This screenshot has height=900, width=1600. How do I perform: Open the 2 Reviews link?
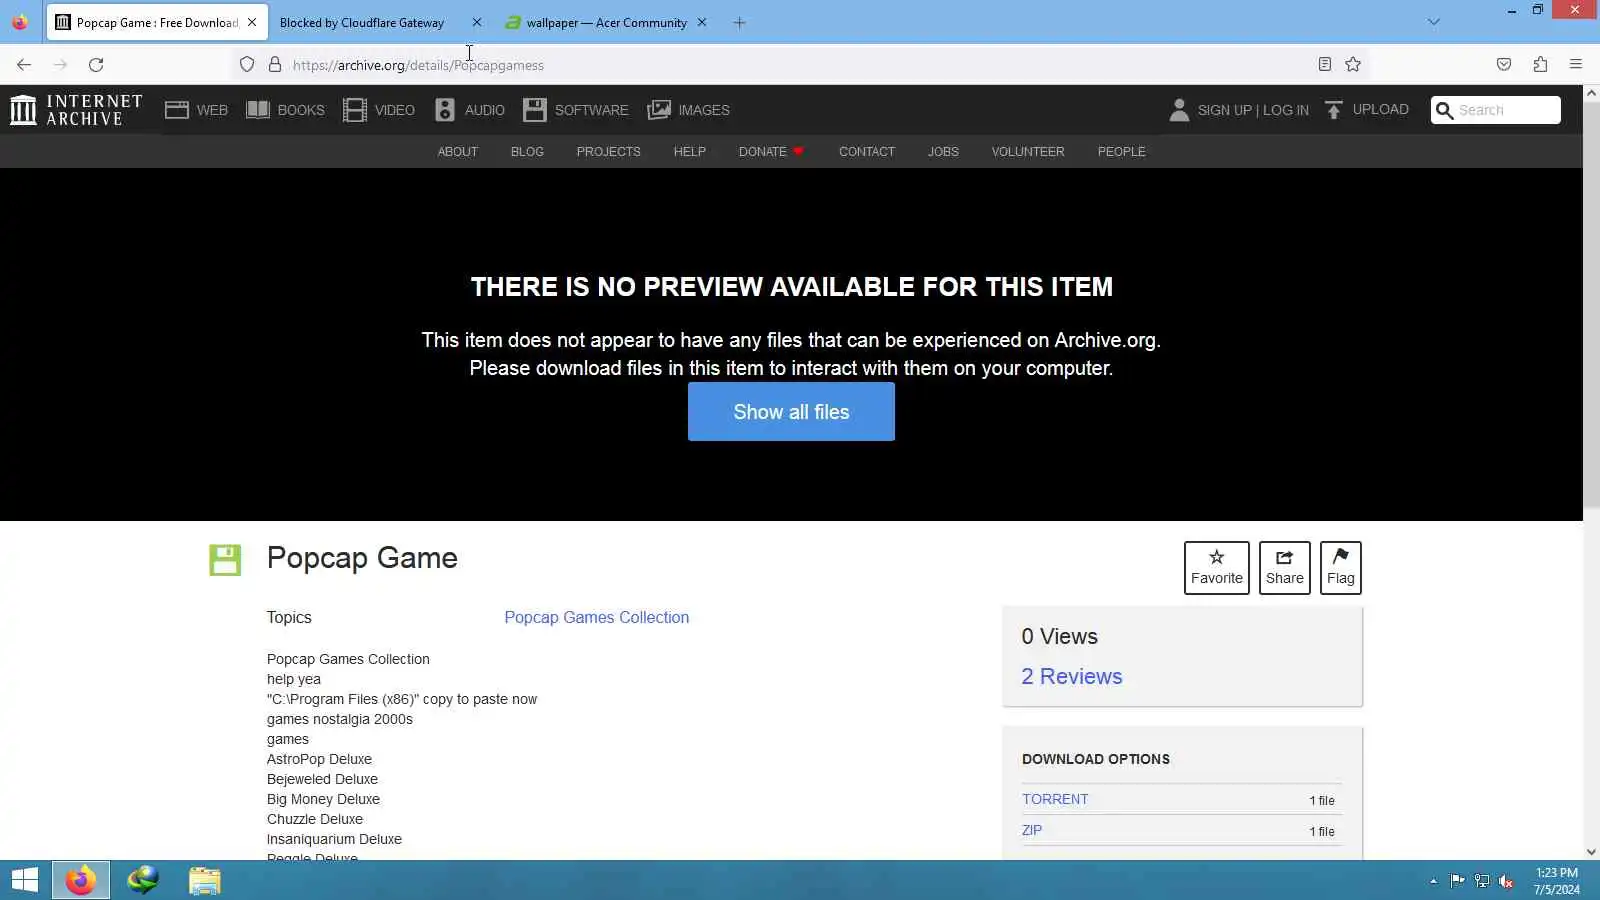[1072, 677]
